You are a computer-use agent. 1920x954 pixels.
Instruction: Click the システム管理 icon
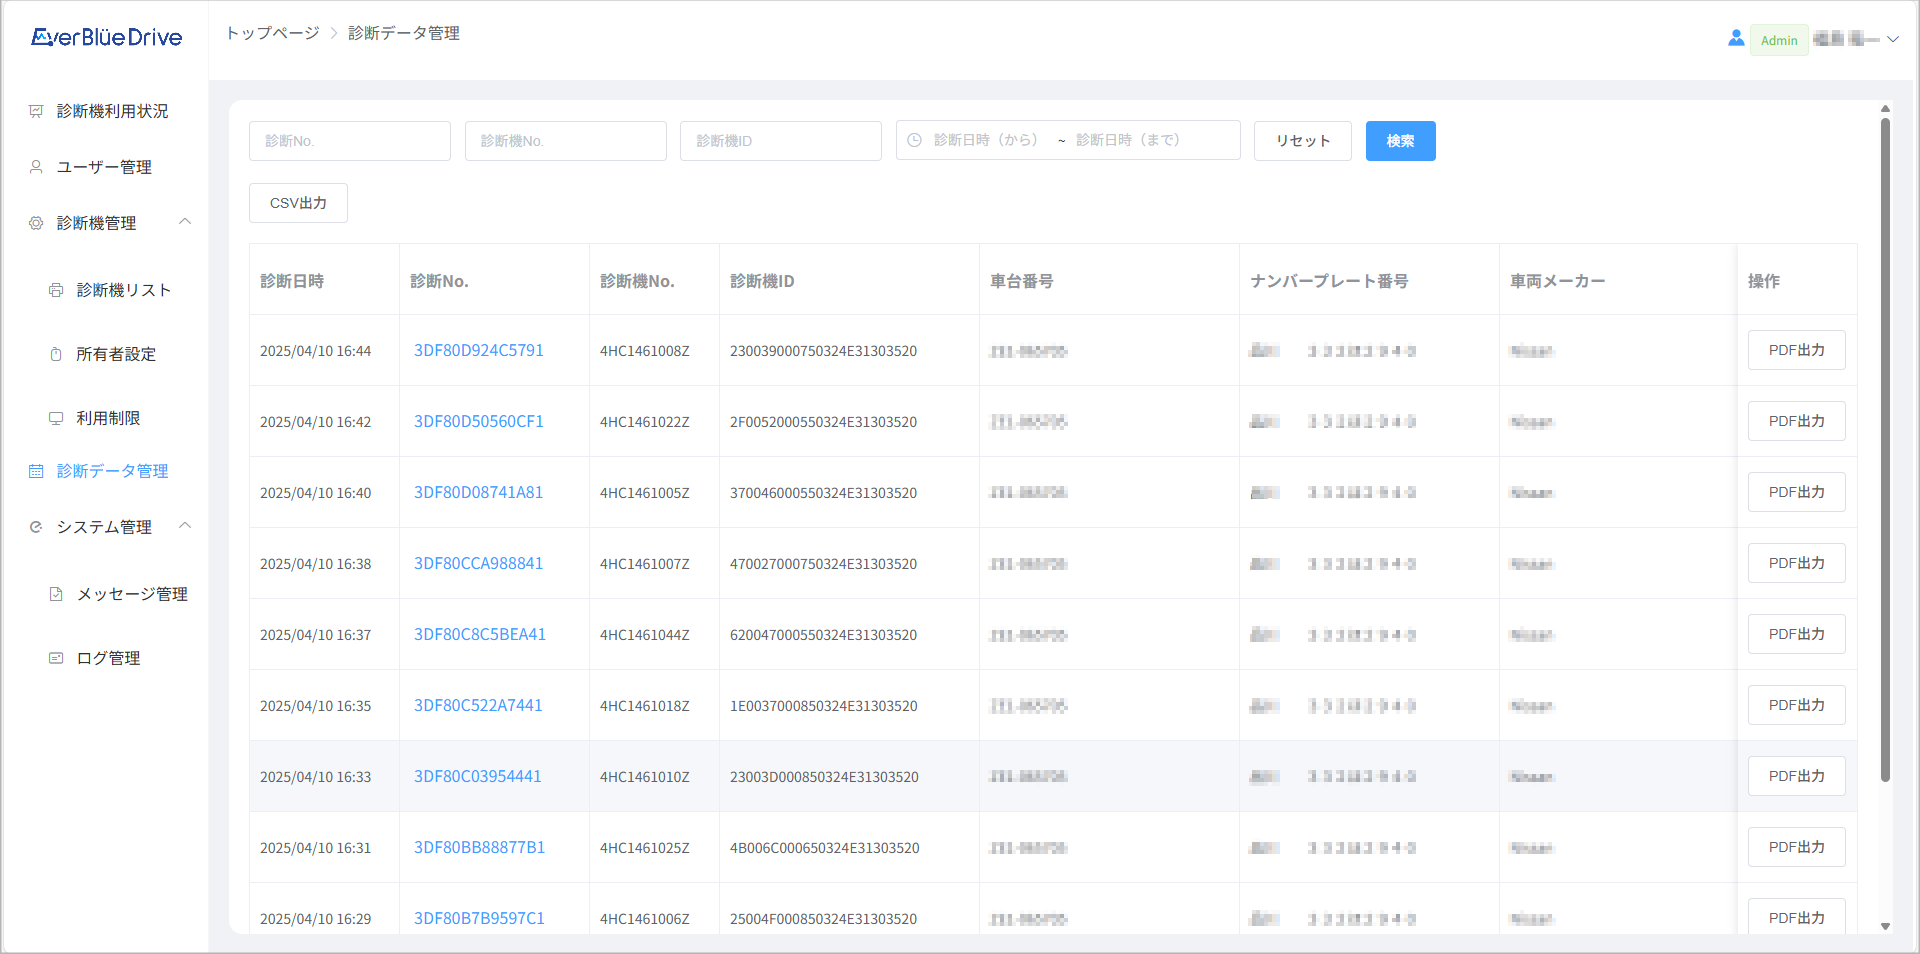(x=36, y=527)
